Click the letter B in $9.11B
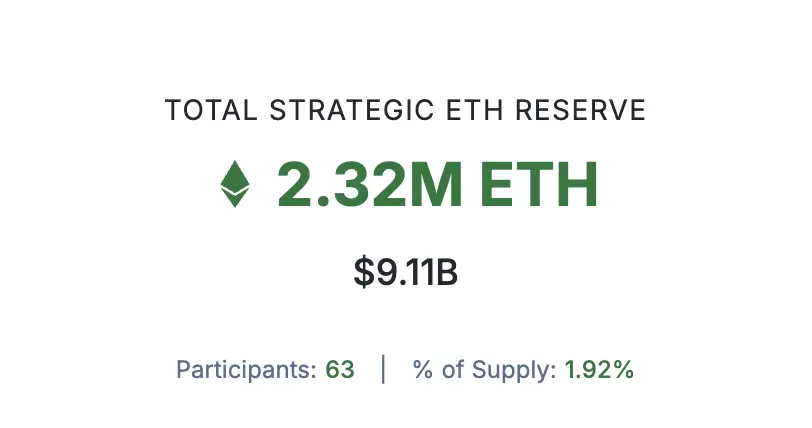812x428 pixels. click(x=447, y=273)
